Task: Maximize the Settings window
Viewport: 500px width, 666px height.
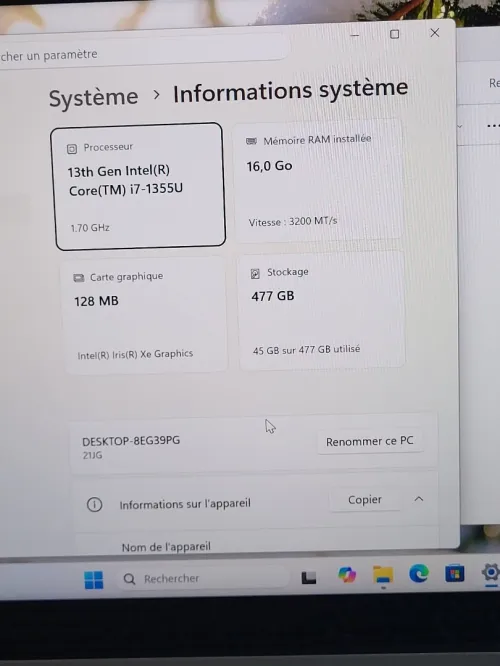Action: pyautogui.click(x=395, y=34)
